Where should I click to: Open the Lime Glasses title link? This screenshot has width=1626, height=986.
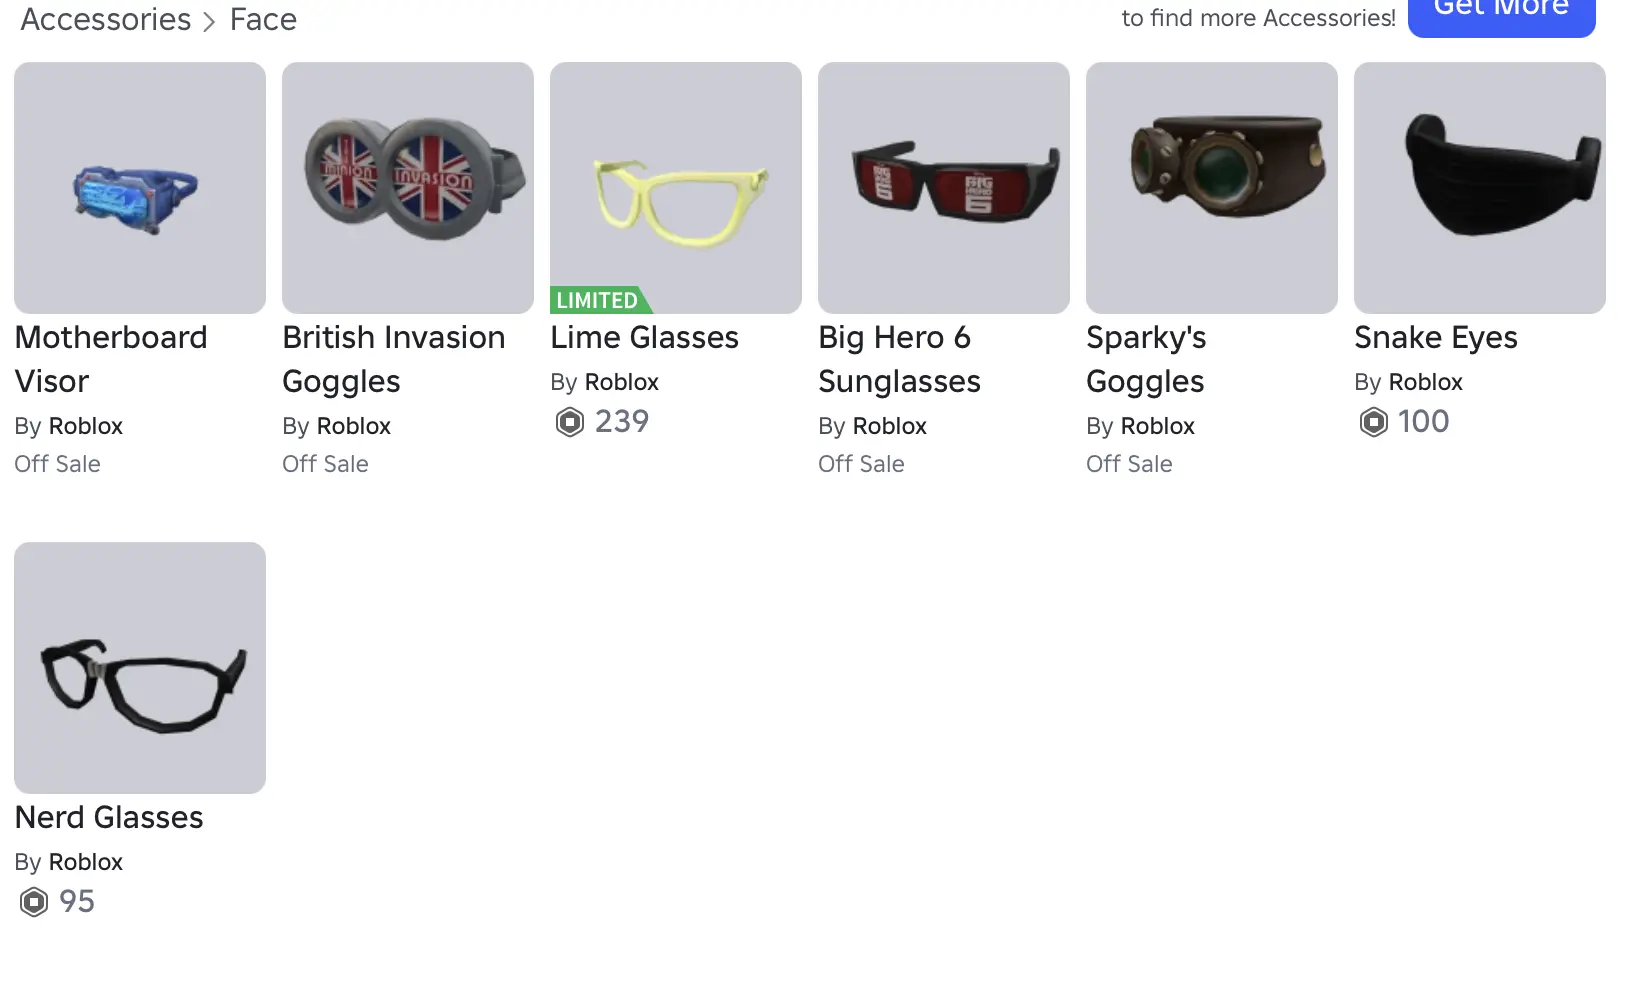[644, 337]
